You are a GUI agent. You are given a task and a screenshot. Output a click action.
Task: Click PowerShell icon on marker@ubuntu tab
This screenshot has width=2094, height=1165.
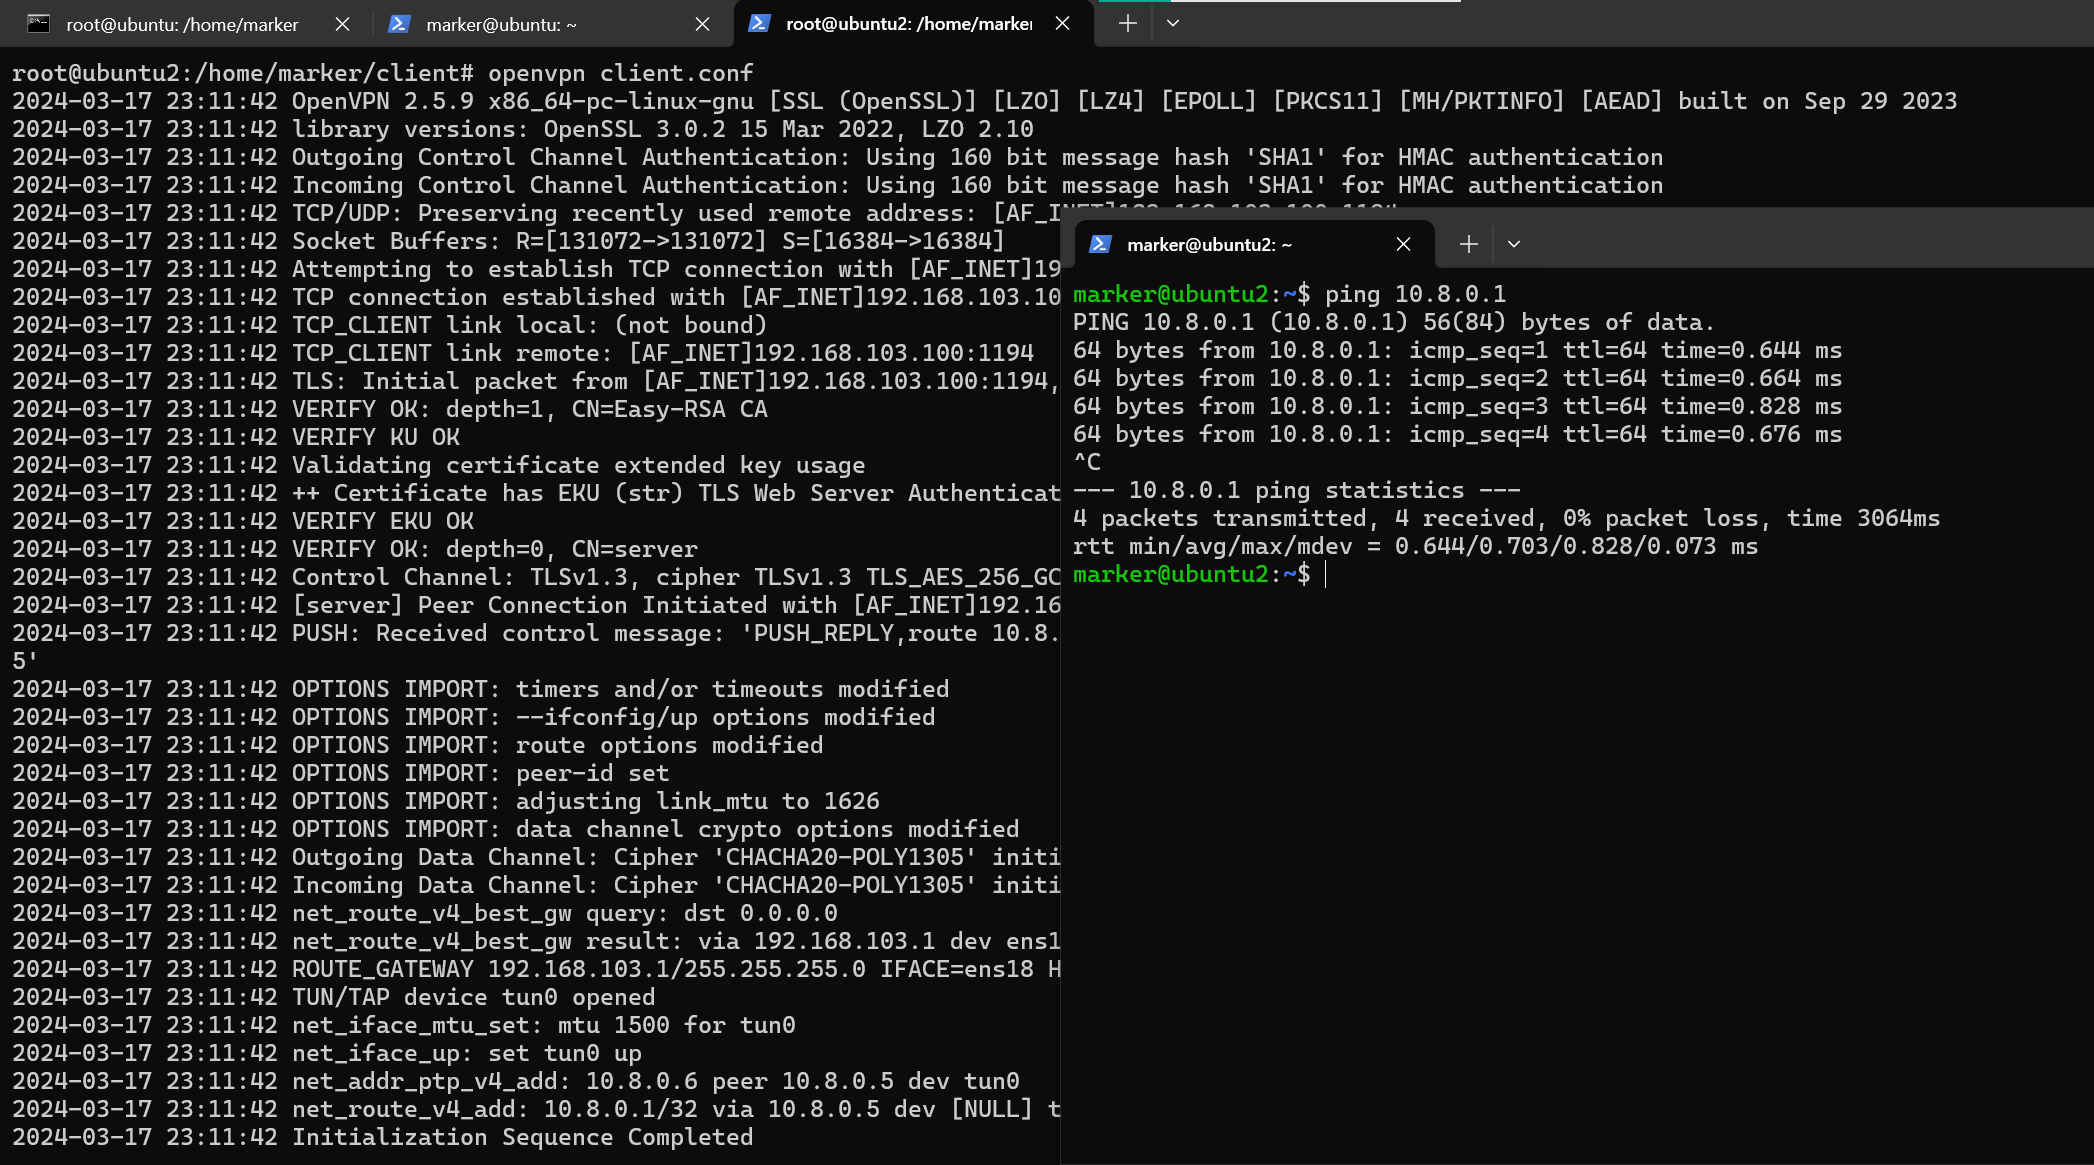pos(399,24)
